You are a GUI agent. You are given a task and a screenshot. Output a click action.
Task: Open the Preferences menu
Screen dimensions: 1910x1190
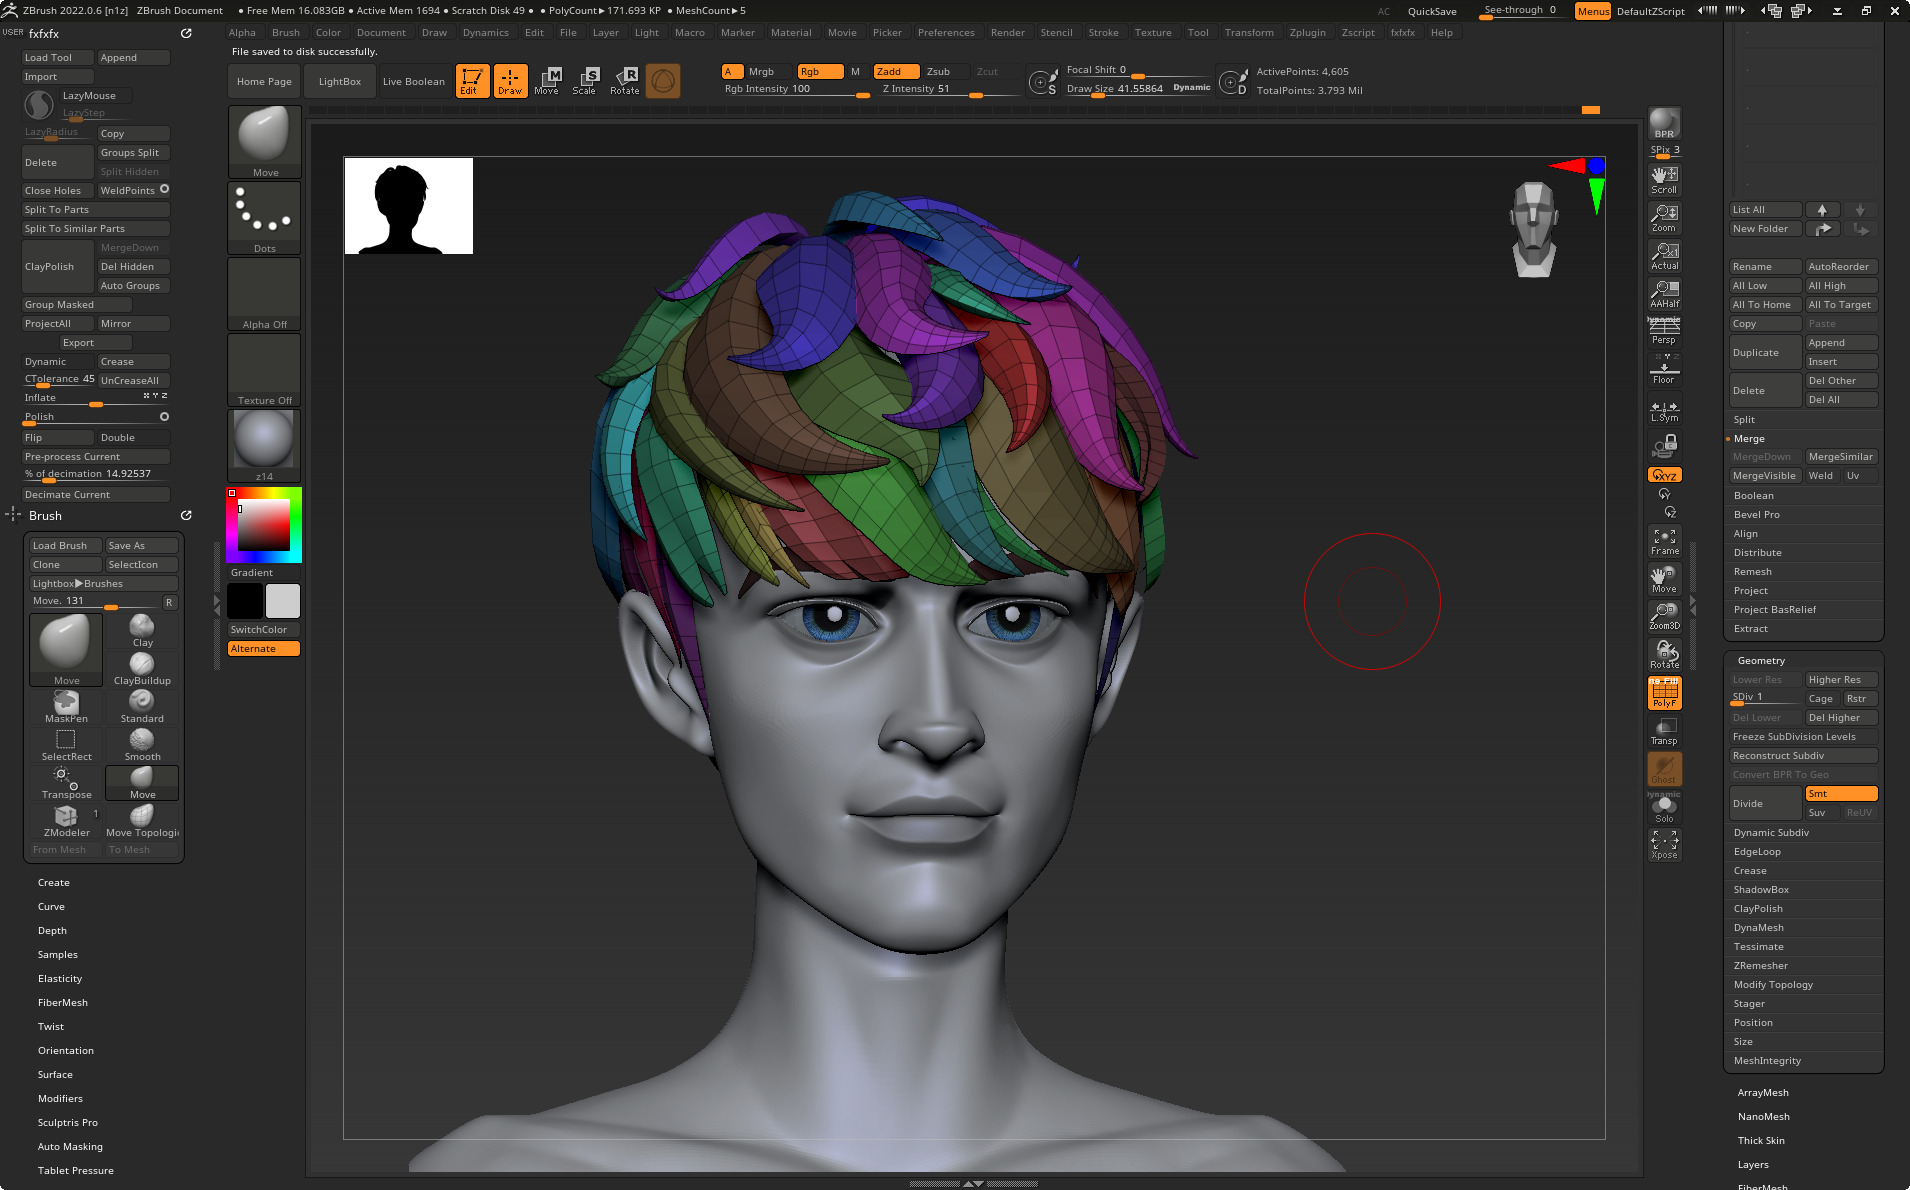946,32
